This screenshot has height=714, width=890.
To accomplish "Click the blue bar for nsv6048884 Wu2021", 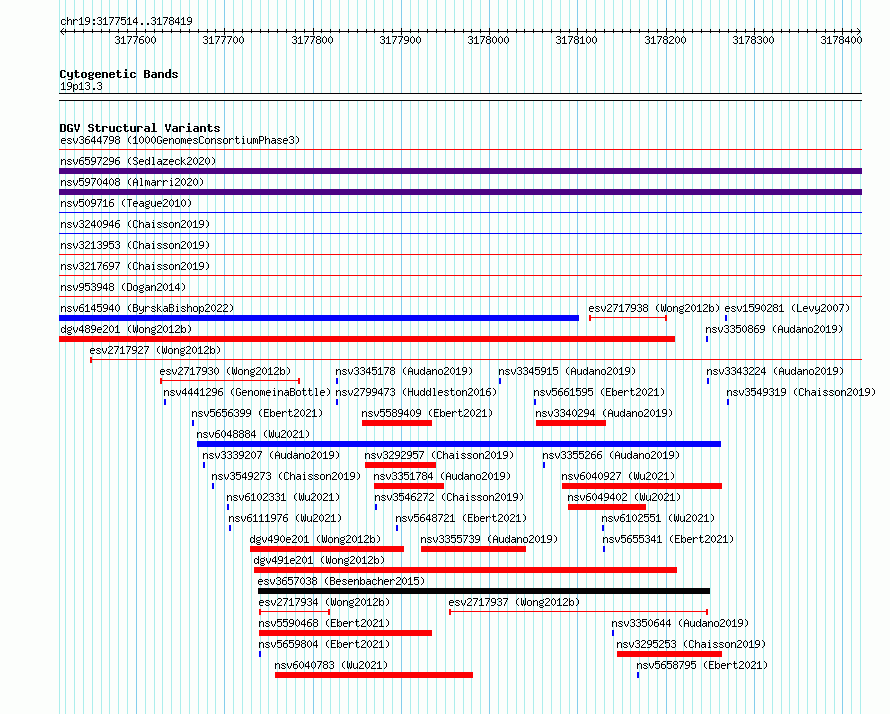I will (x=458, y=444).
